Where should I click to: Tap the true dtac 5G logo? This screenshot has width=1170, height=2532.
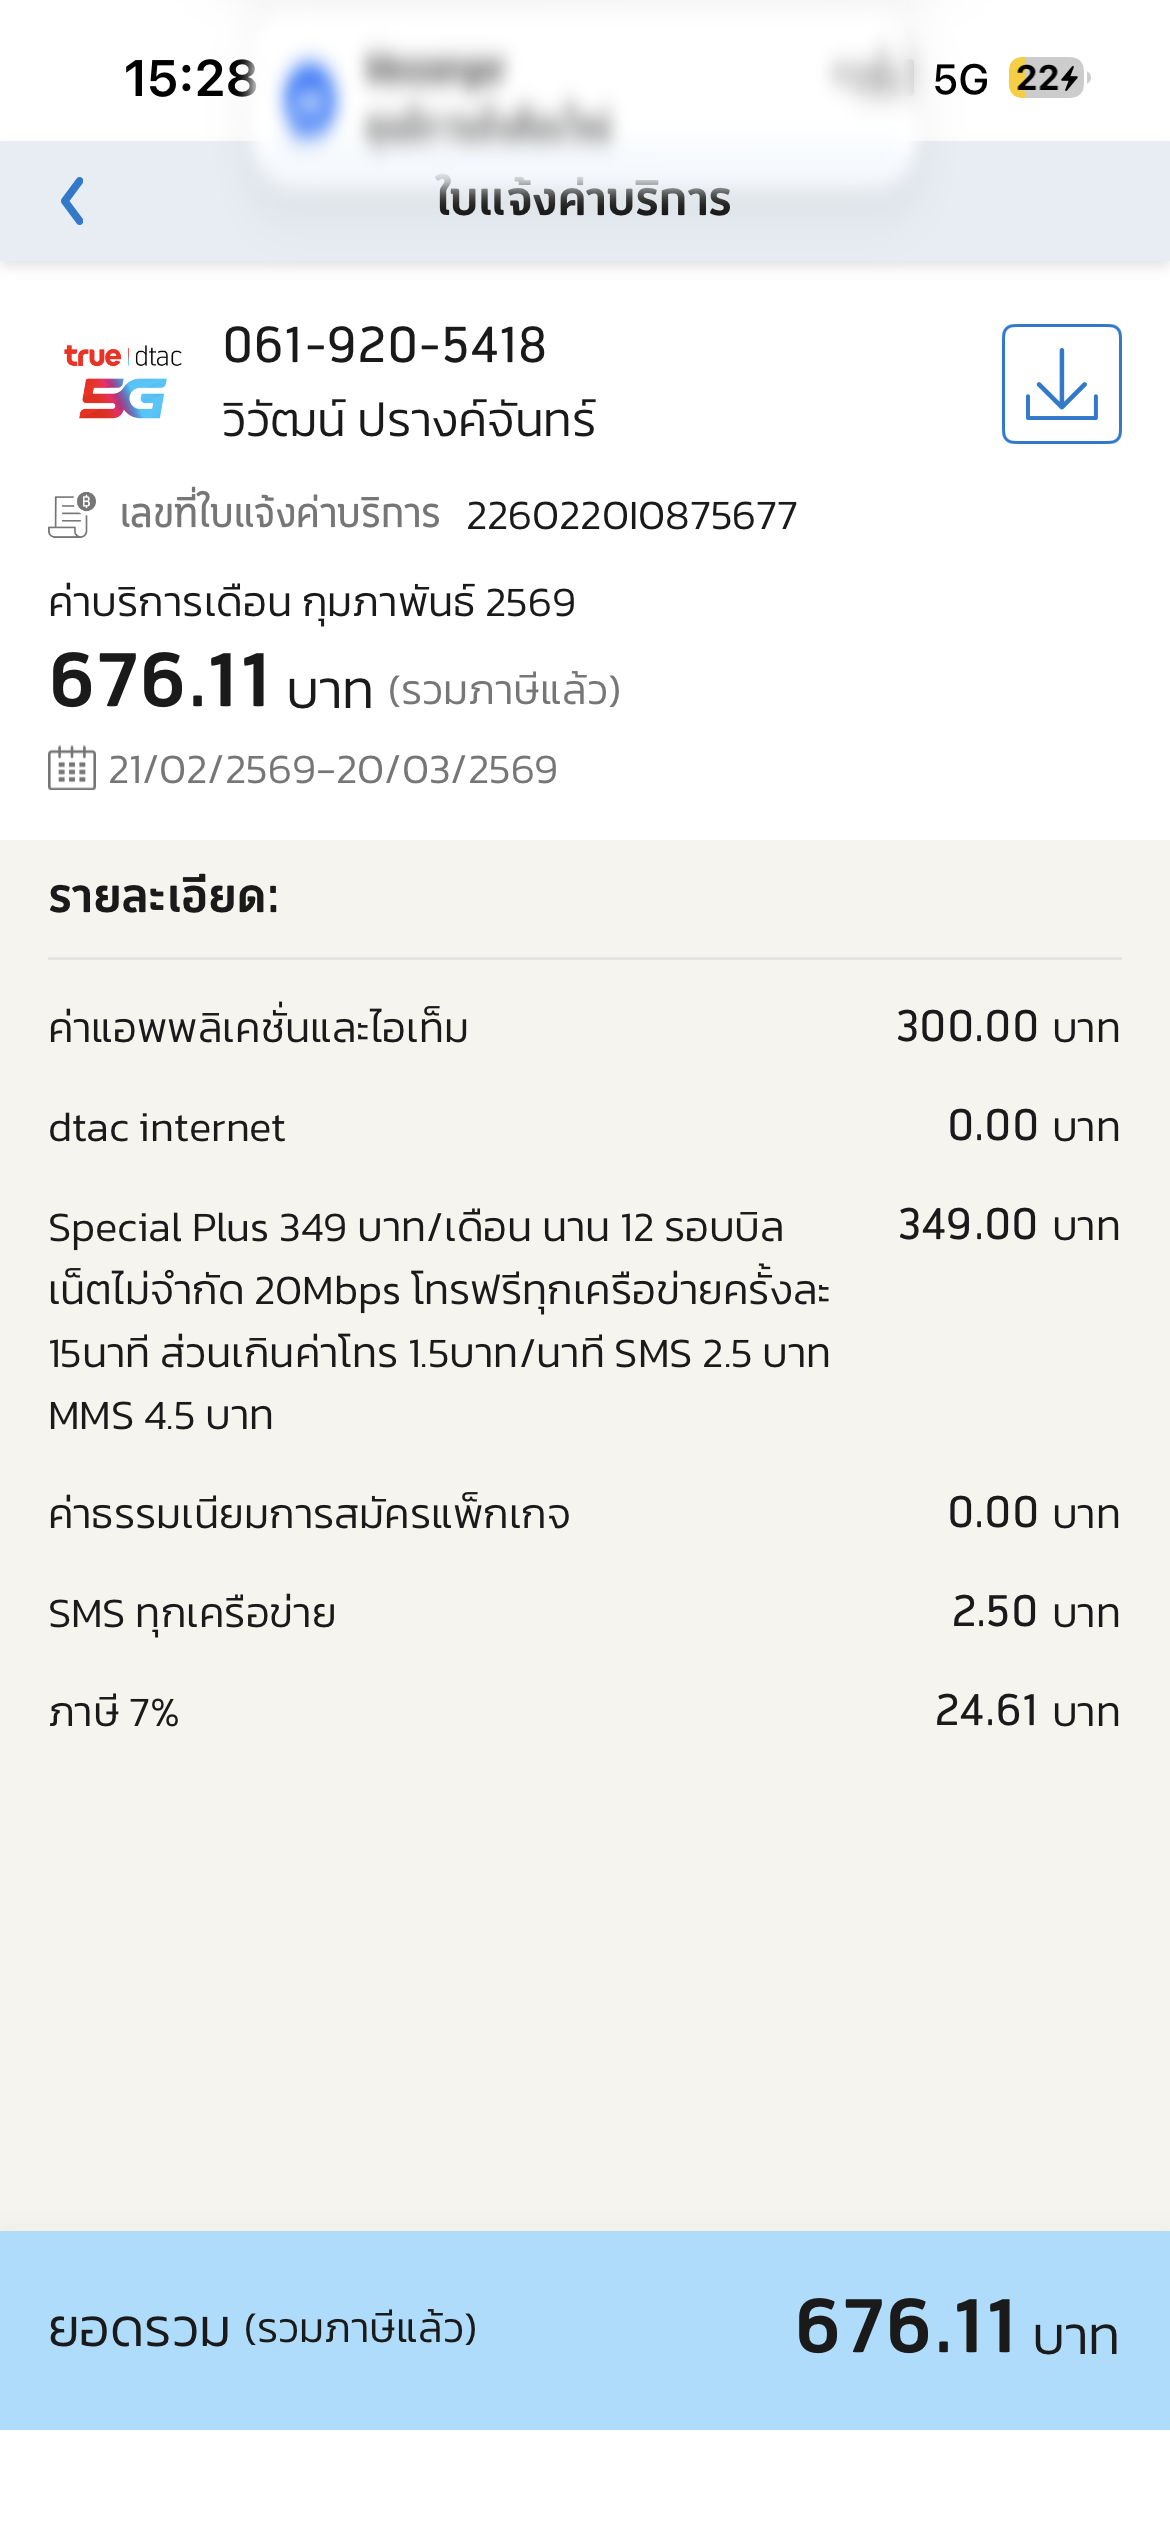tap(123, 382)
